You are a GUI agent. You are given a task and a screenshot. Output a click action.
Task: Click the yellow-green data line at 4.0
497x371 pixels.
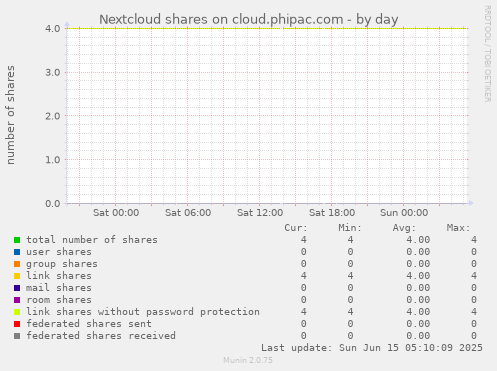pyautogui.click(x=267, y=29)
